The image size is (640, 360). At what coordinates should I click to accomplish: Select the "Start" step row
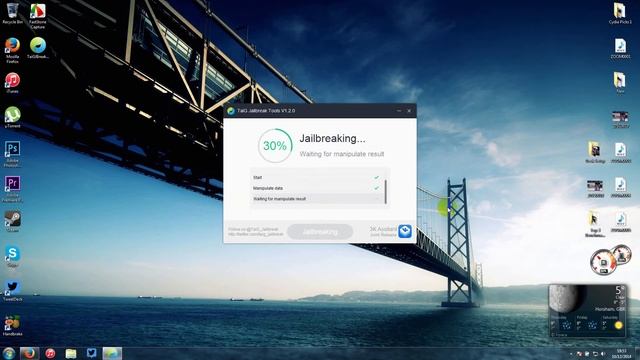coord(316,178)
